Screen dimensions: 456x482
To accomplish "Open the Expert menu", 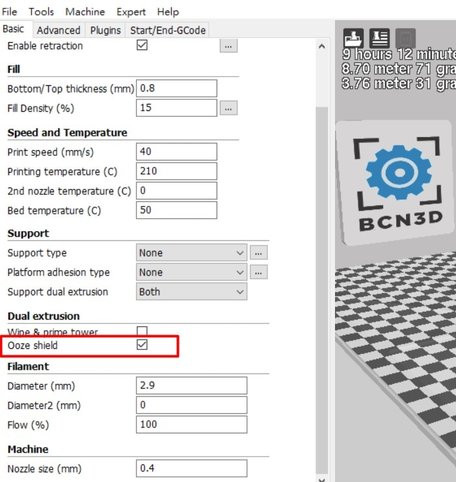I will [x=131, y=12].
